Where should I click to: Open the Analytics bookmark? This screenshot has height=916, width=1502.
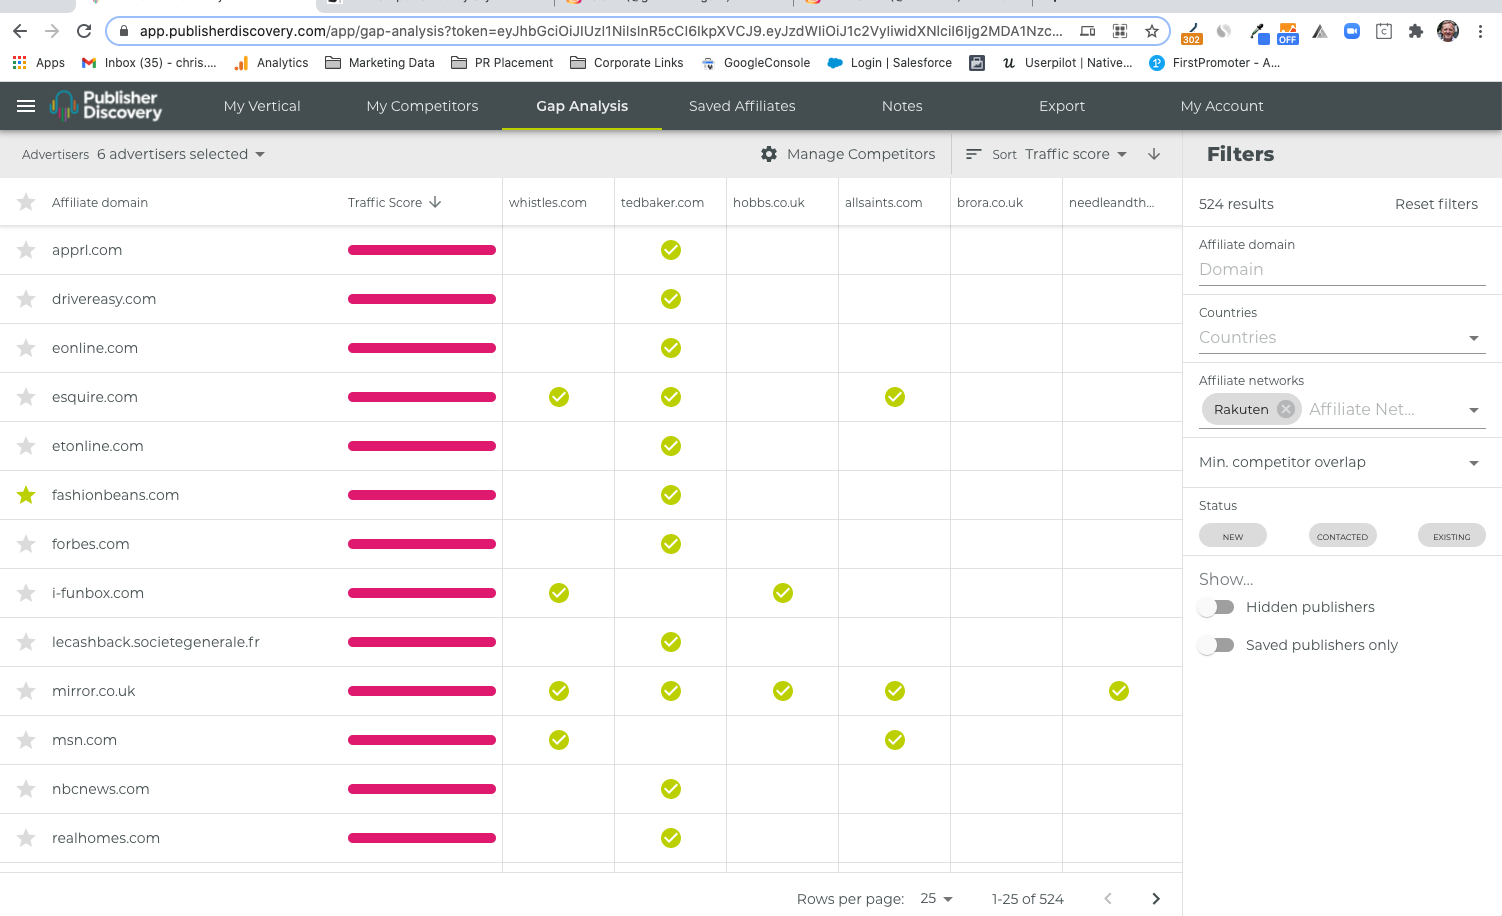271,63
